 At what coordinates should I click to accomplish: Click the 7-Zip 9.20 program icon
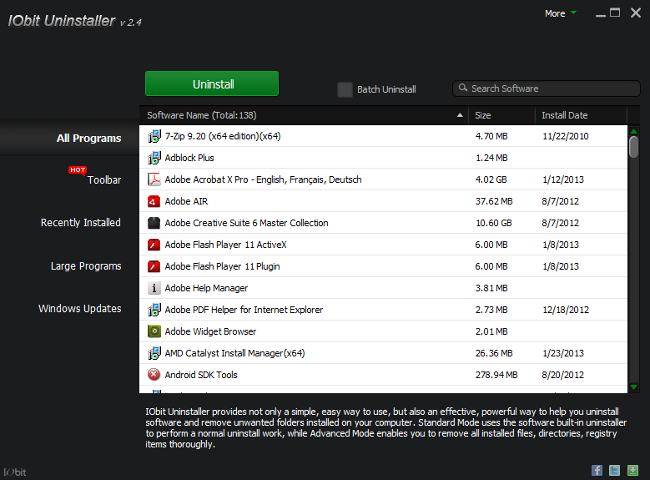click(x=154, y=136)
